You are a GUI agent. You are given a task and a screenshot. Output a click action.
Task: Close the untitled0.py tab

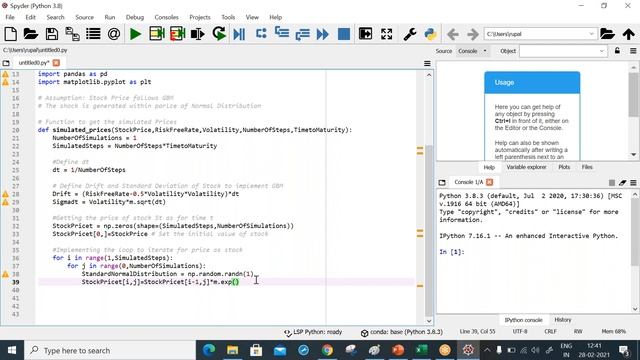pos(56,63)
